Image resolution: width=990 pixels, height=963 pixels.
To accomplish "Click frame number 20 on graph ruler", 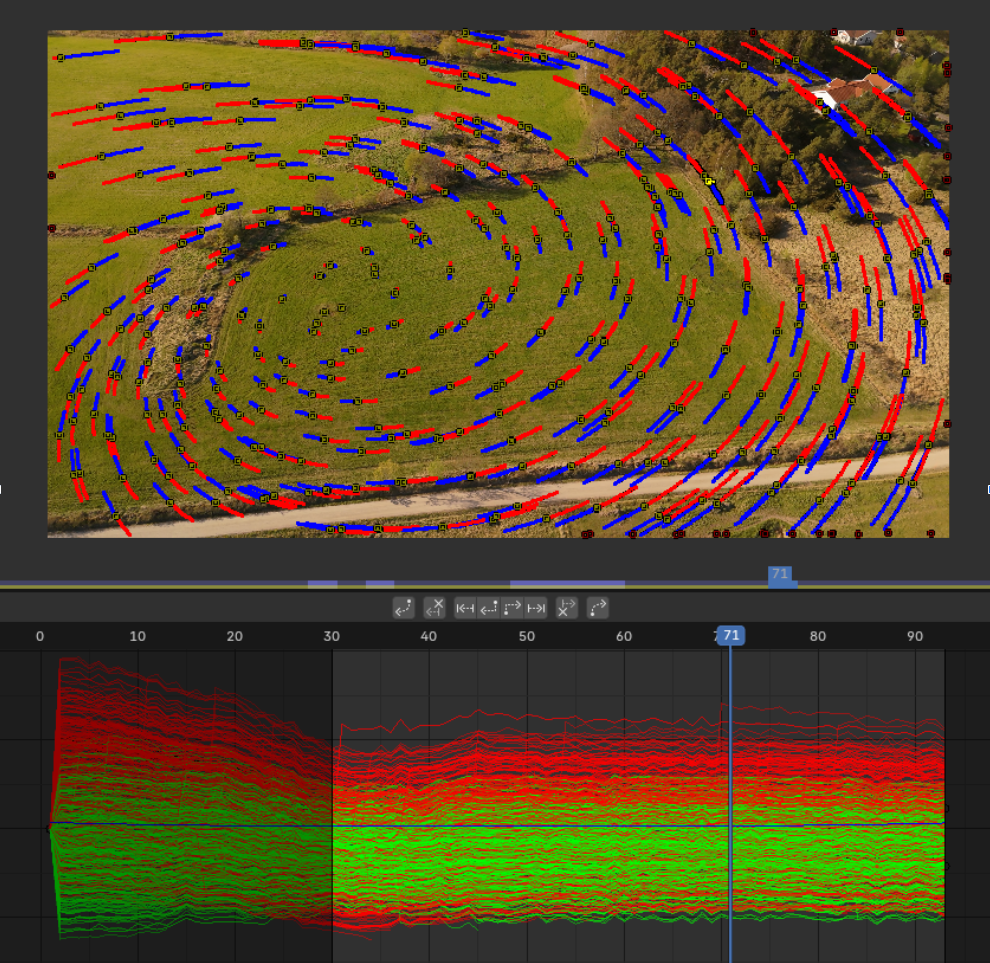I will point(234,636).
